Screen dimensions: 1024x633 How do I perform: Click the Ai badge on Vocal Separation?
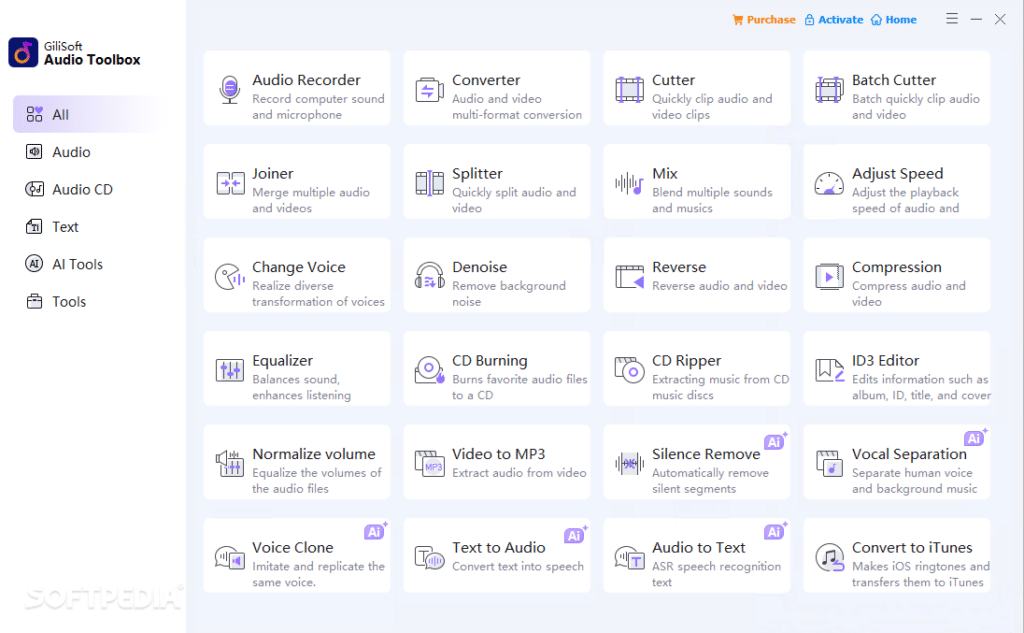(974, 438)
